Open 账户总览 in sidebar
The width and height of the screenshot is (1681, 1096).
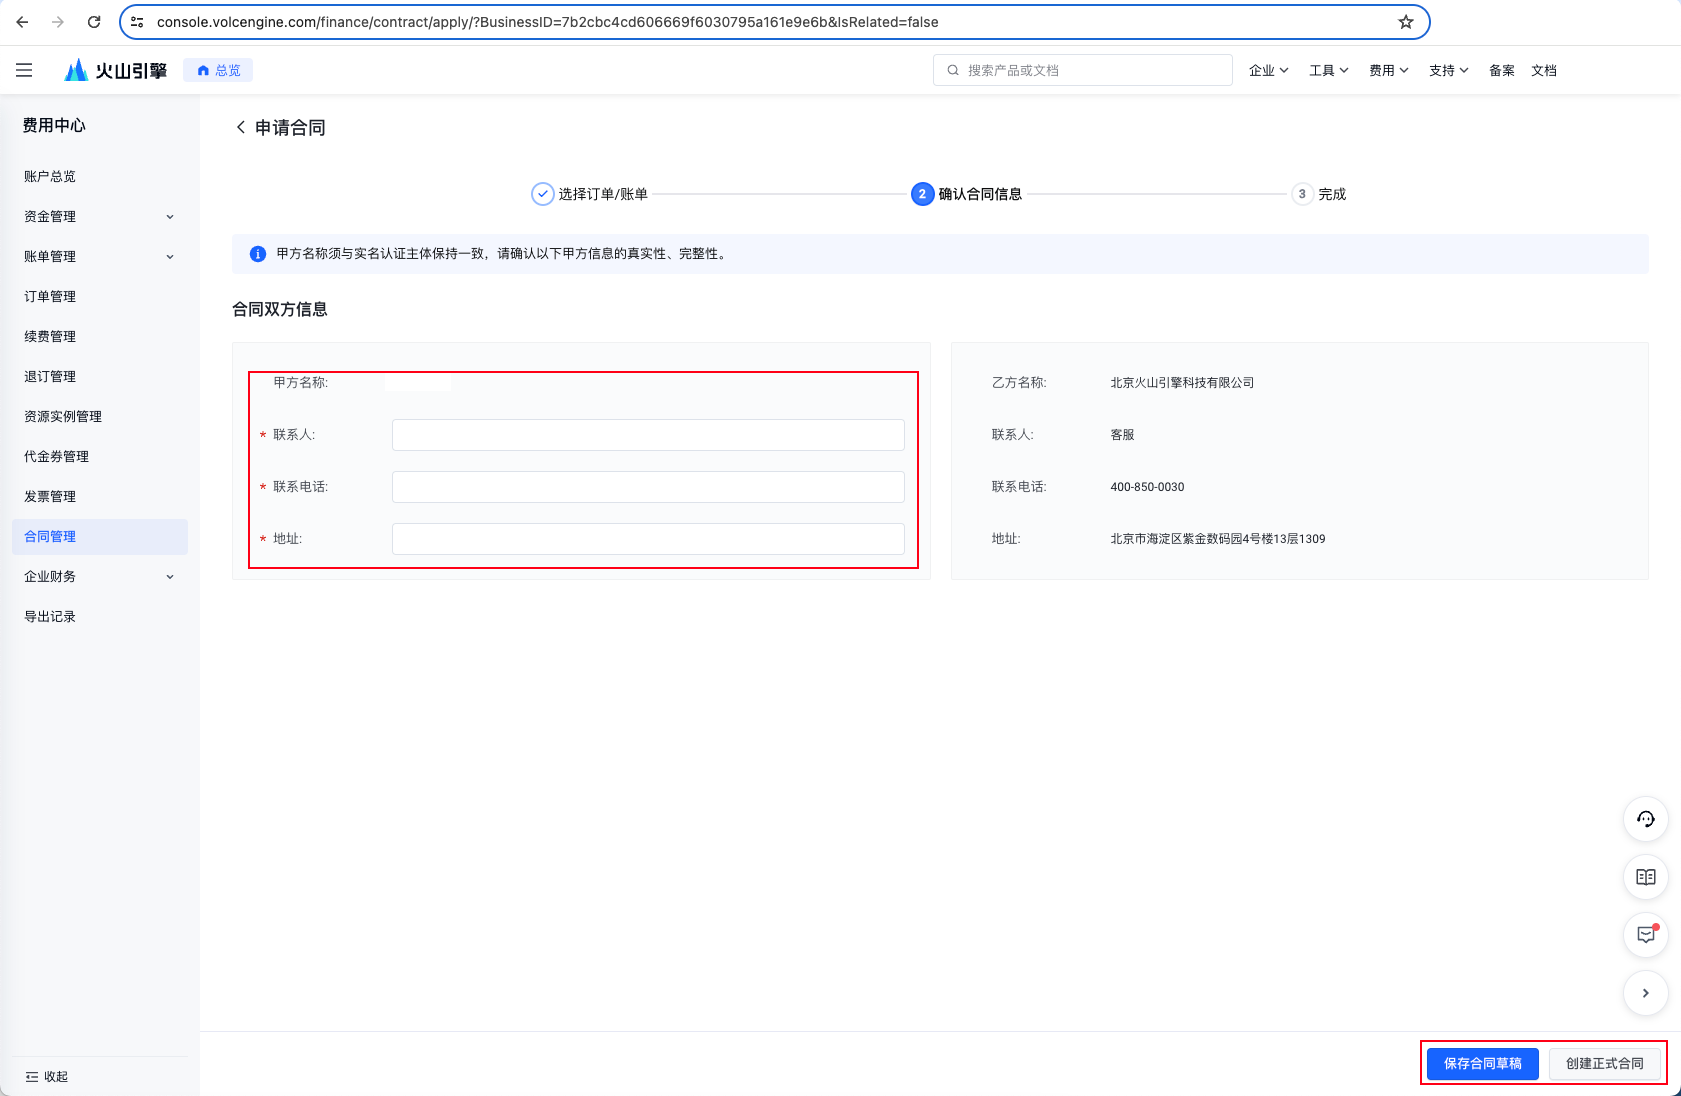pos(100,177)
